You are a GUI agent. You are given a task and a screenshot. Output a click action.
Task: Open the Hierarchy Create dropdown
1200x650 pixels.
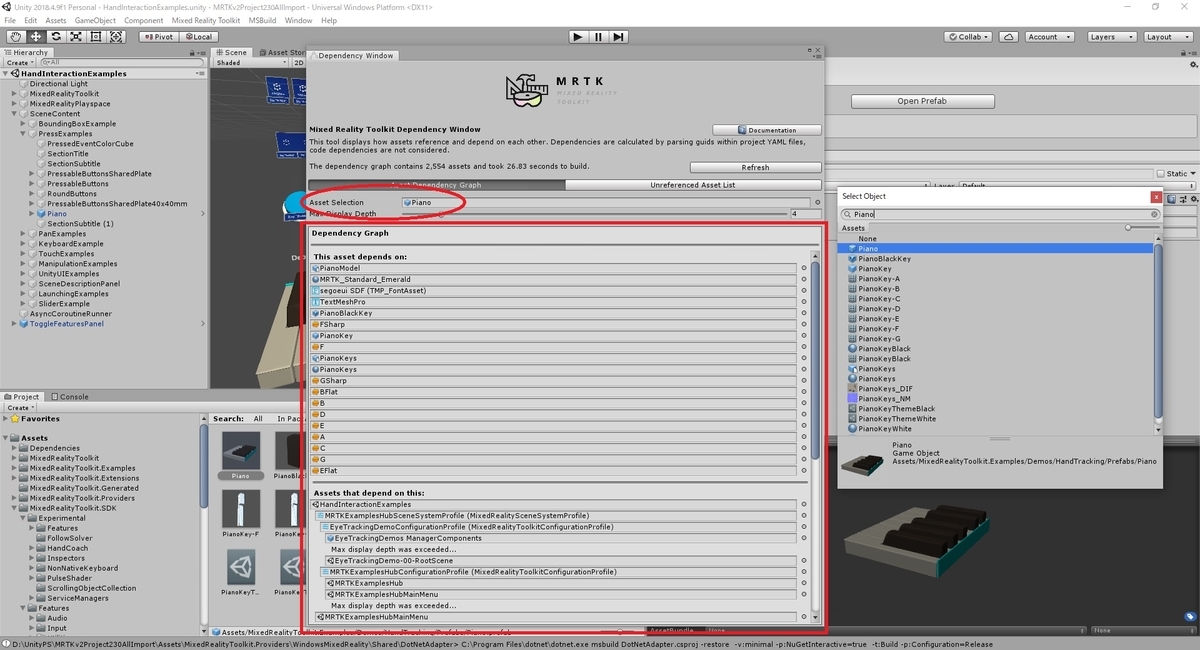tap(20, 62)
